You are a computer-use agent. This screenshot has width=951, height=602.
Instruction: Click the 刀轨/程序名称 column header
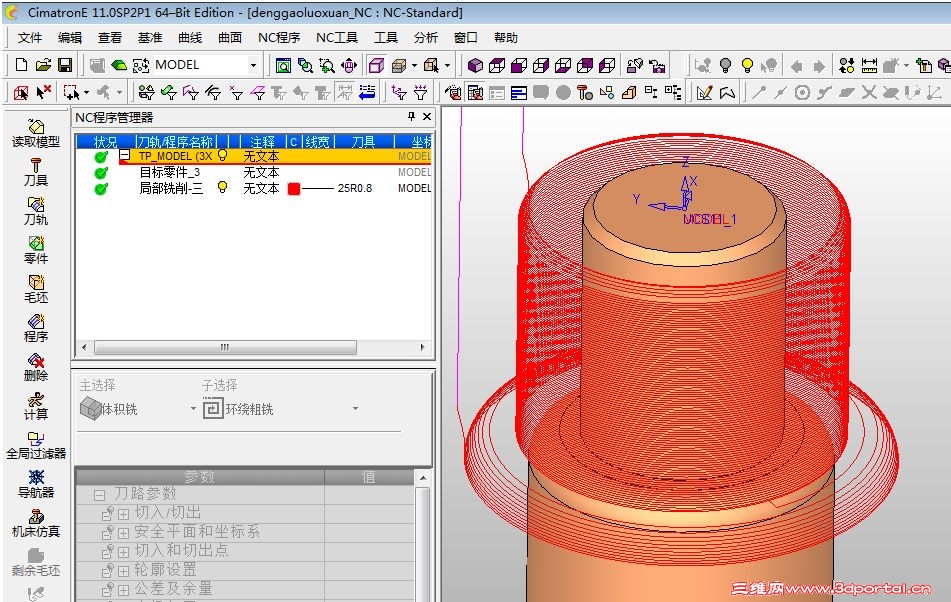[x=175, y=142]
